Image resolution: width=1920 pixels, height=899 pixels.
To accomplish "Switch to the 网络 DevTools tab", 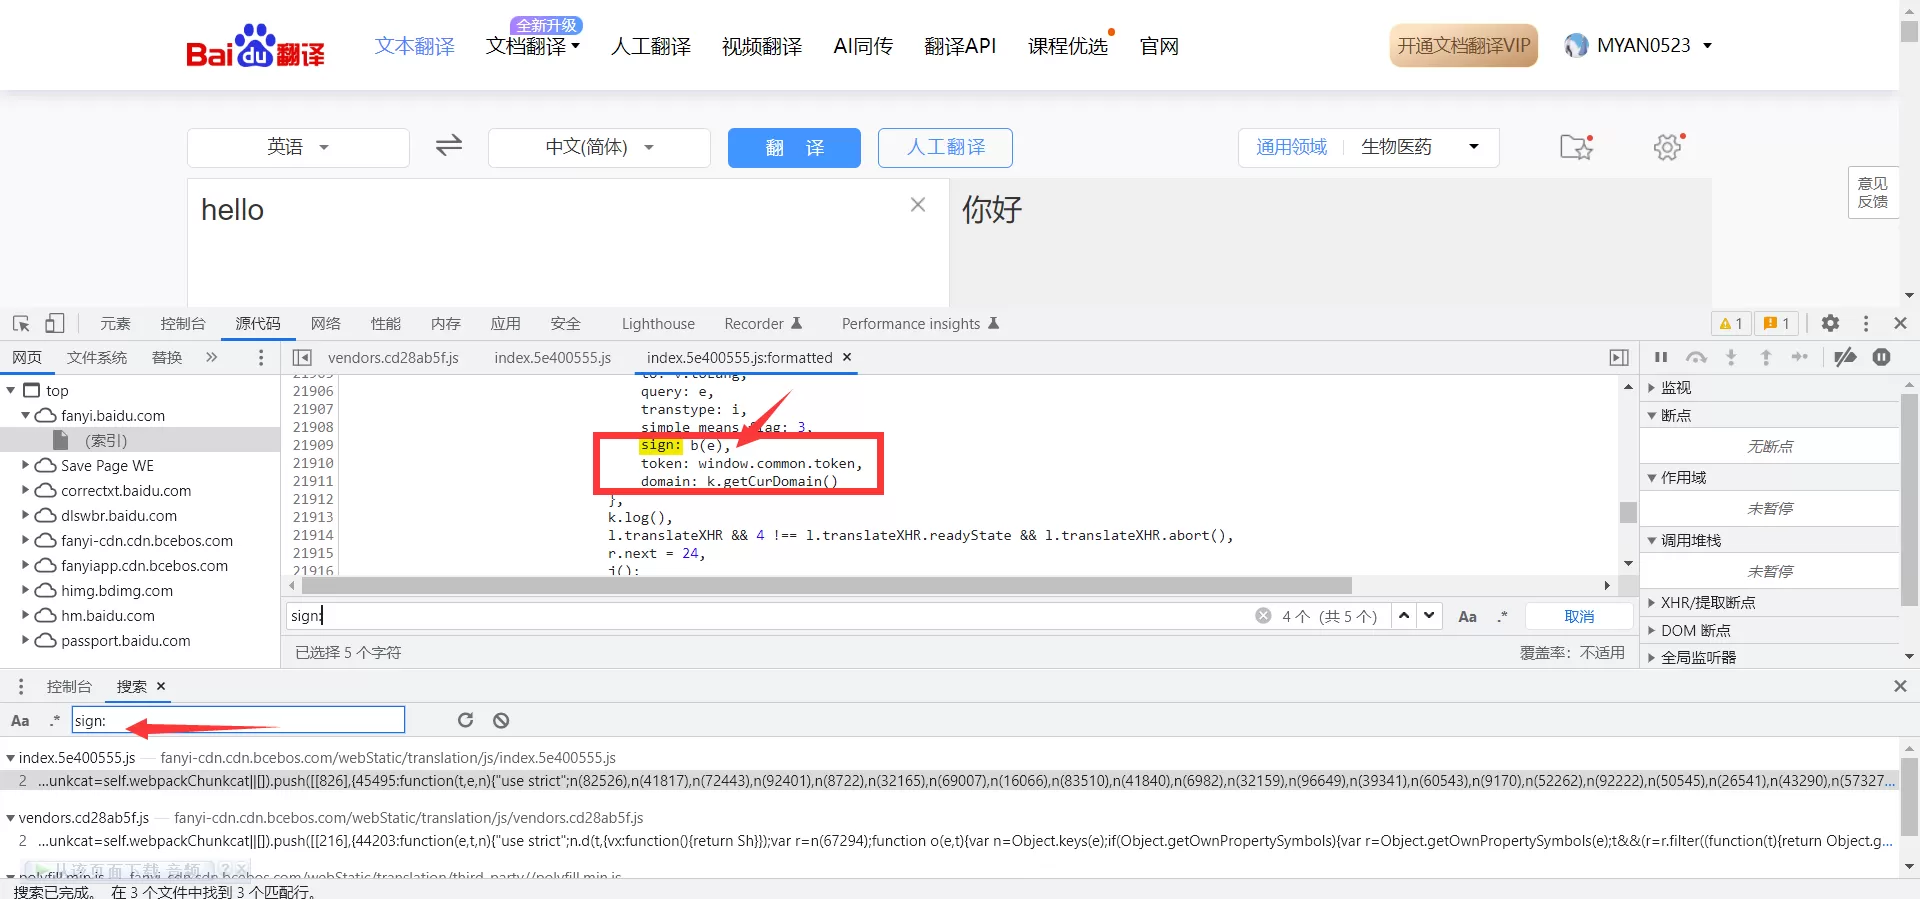I will tap(325, 323).
